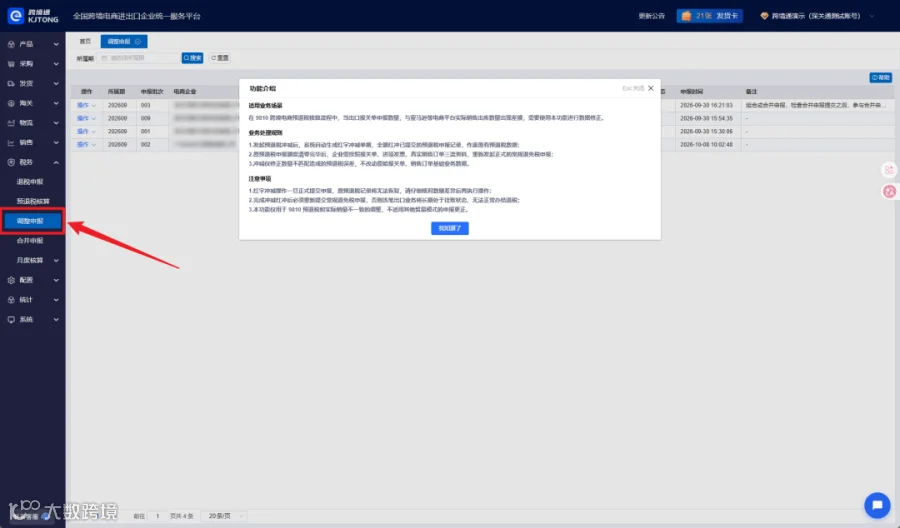This screenshot has width=900, height=528.
Task: Click the orange 发货卡 box icon
Action: pos(686,16)
